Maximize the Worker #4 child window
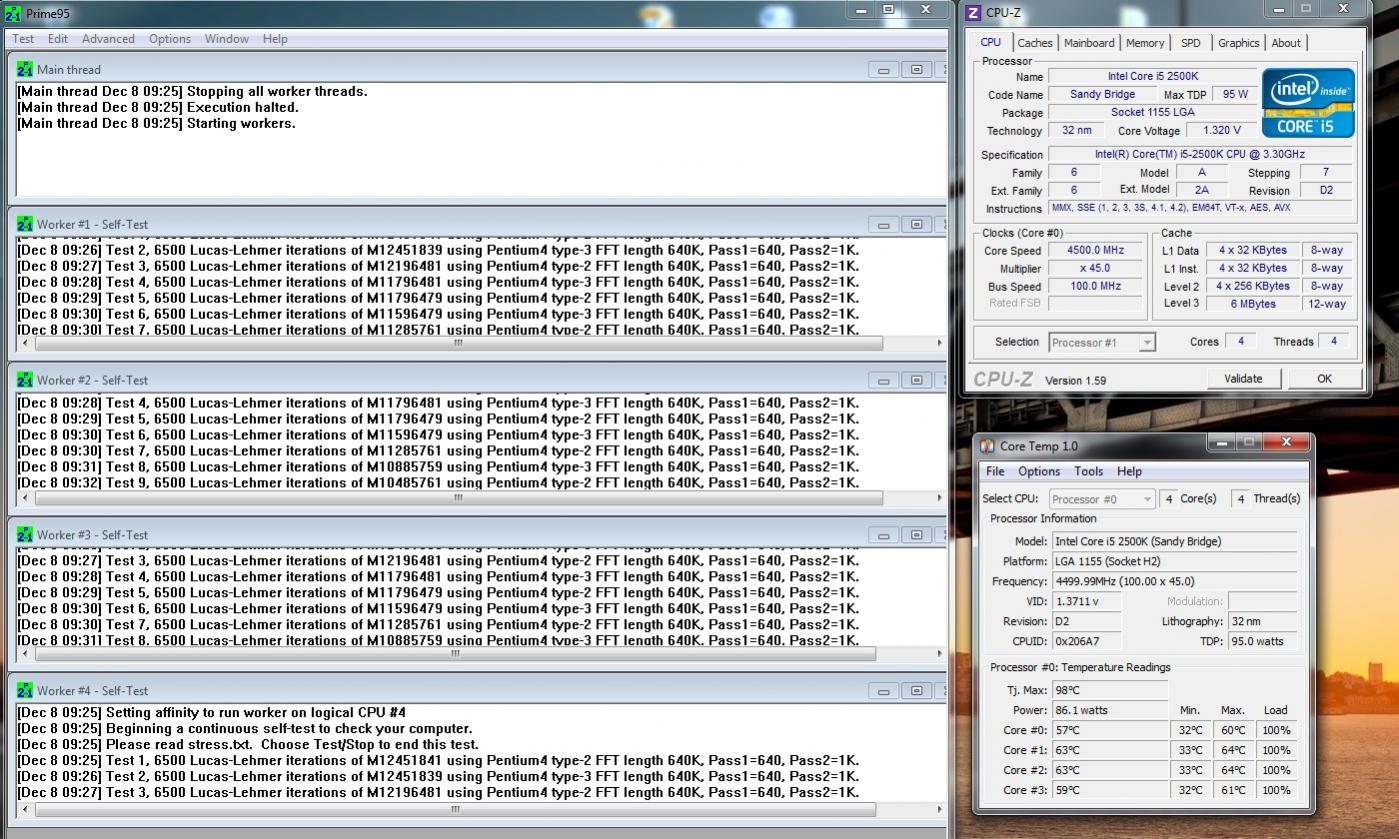 (916, 690)
